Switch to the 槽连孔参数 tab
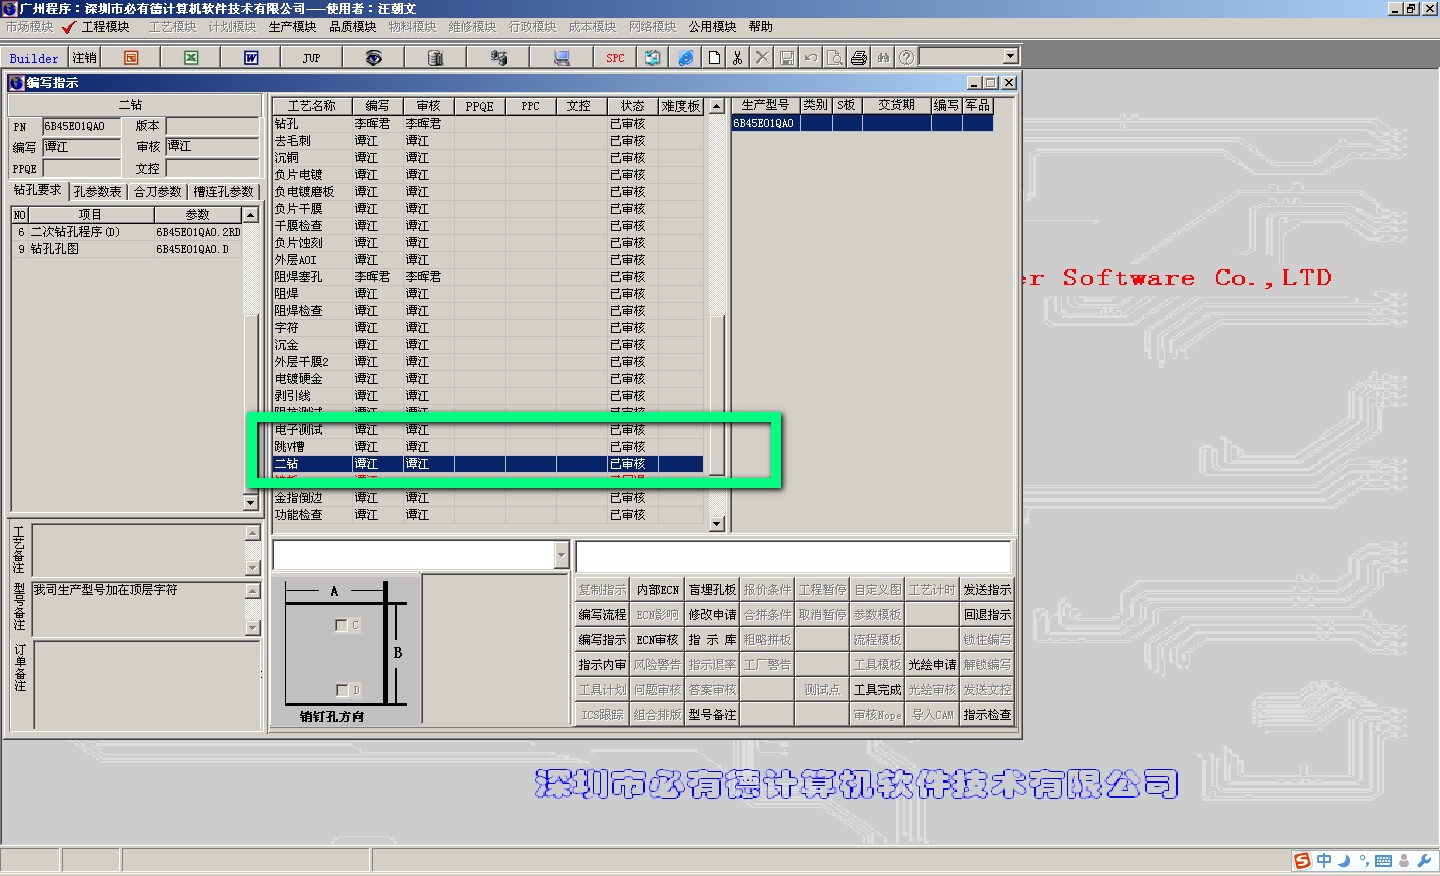The width and height of the screenshot is (1440, 876). pyautogui.click(x=223, y=191)
